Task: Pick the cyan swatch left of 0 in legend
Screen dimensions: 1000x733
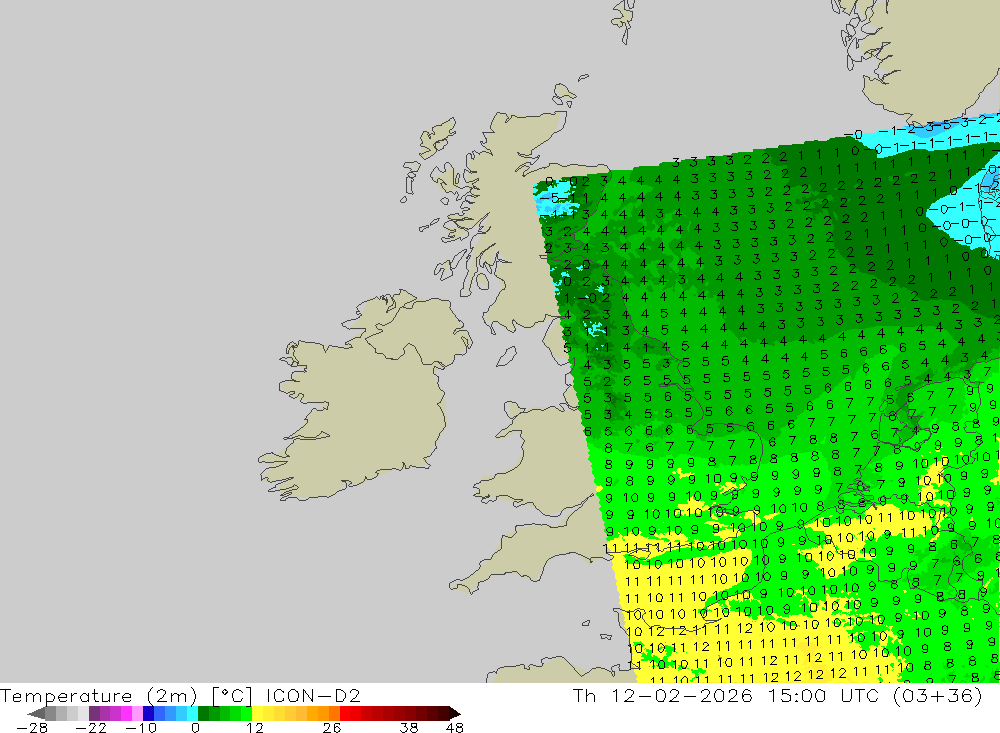Action: tap(192, 713)
